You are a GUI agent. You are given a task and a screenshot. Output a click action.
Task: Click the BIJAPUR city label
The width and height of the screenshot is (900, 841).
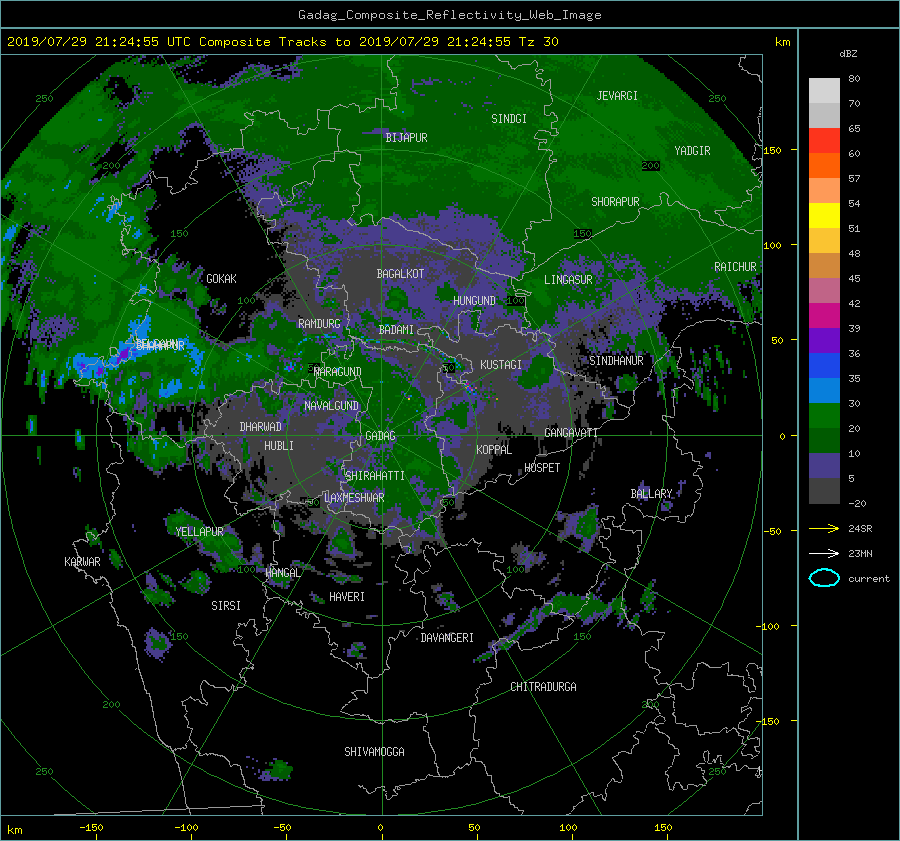pyautogui.click(x=406, y=138)
